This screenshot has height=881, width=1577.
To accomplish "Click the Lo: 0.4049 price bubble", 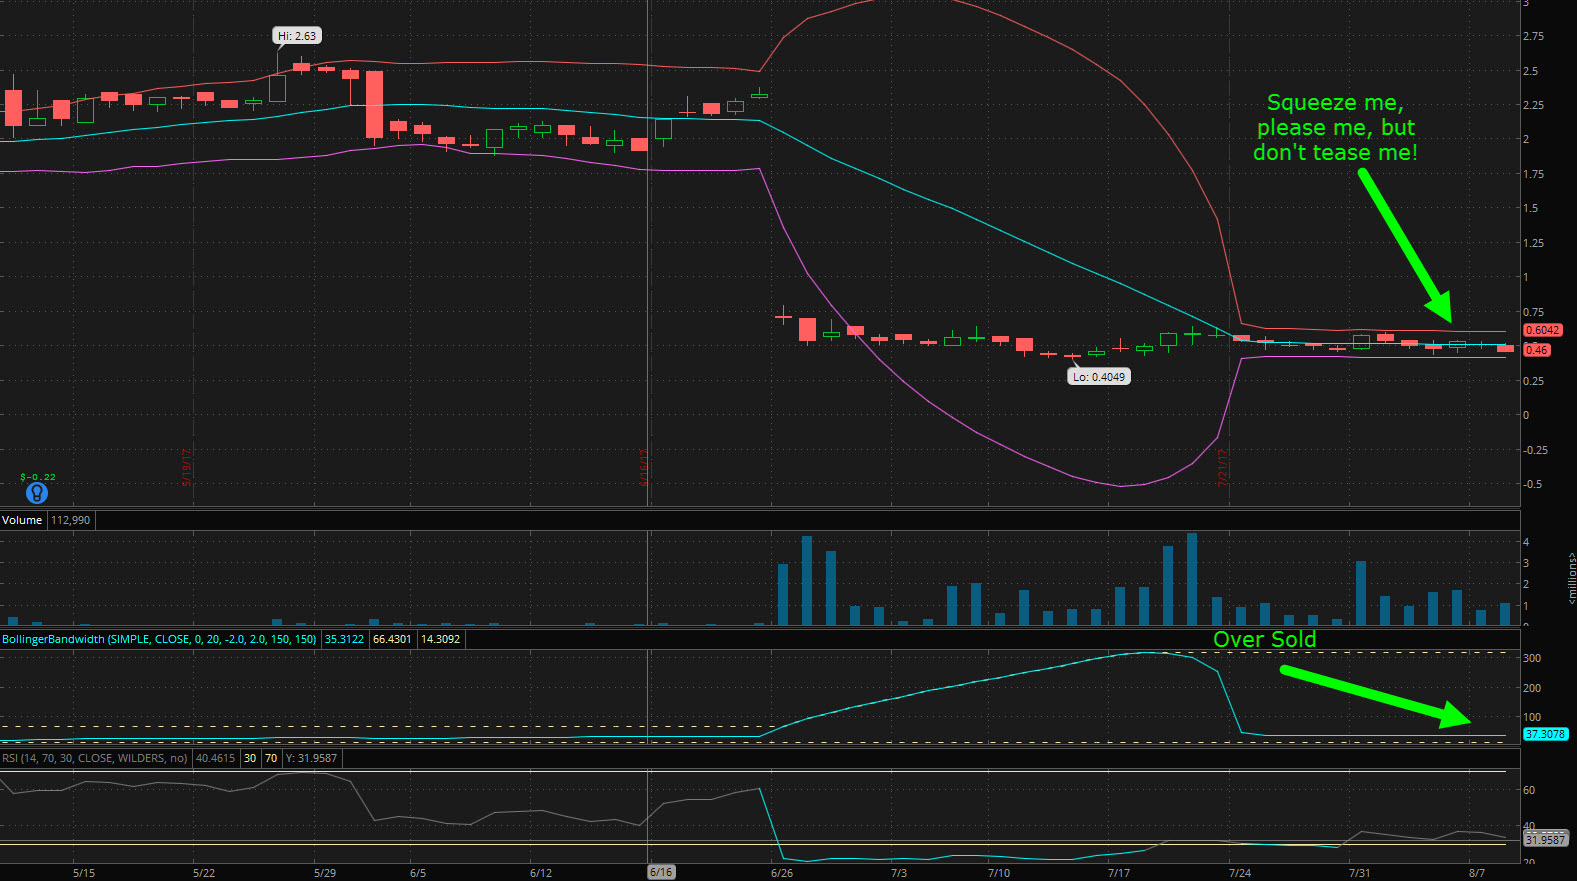I will pos(1099,377).
